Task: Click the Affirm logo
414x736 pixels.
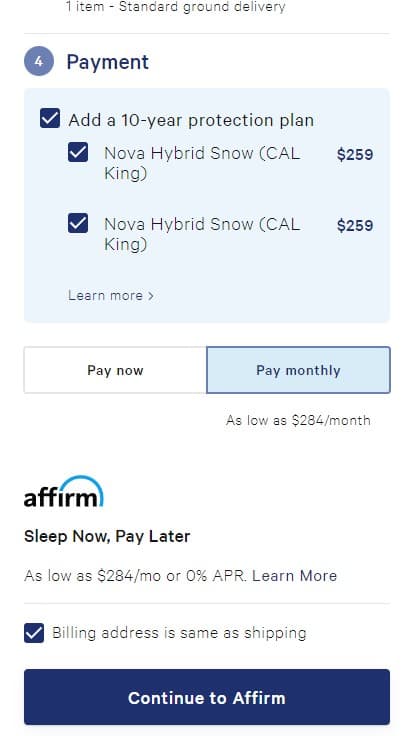Action: (x=64, y=491)
